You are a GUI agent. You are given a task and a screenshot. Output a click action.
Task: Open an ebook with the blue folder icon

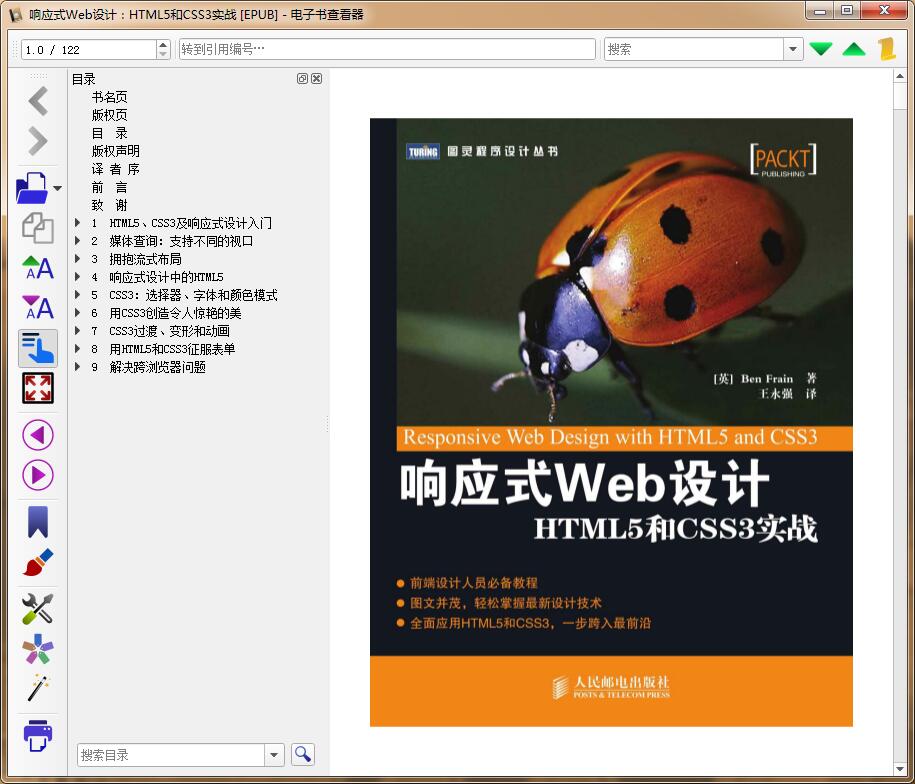(32, 187)
